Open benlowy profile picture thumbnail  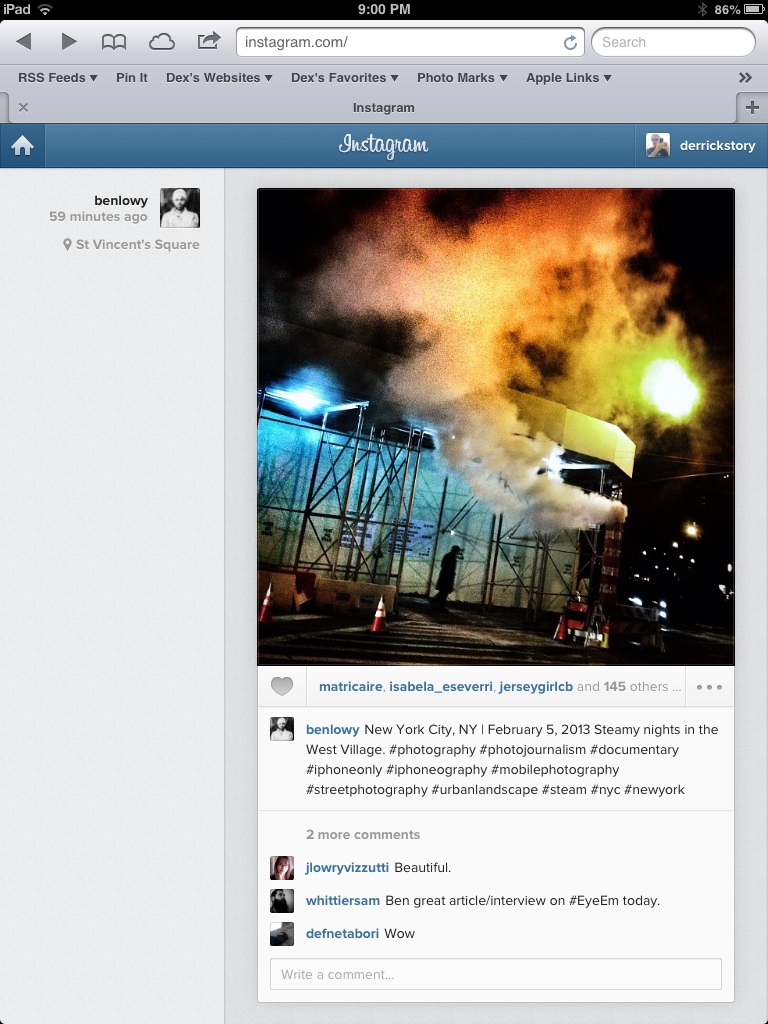pos(180,208)
